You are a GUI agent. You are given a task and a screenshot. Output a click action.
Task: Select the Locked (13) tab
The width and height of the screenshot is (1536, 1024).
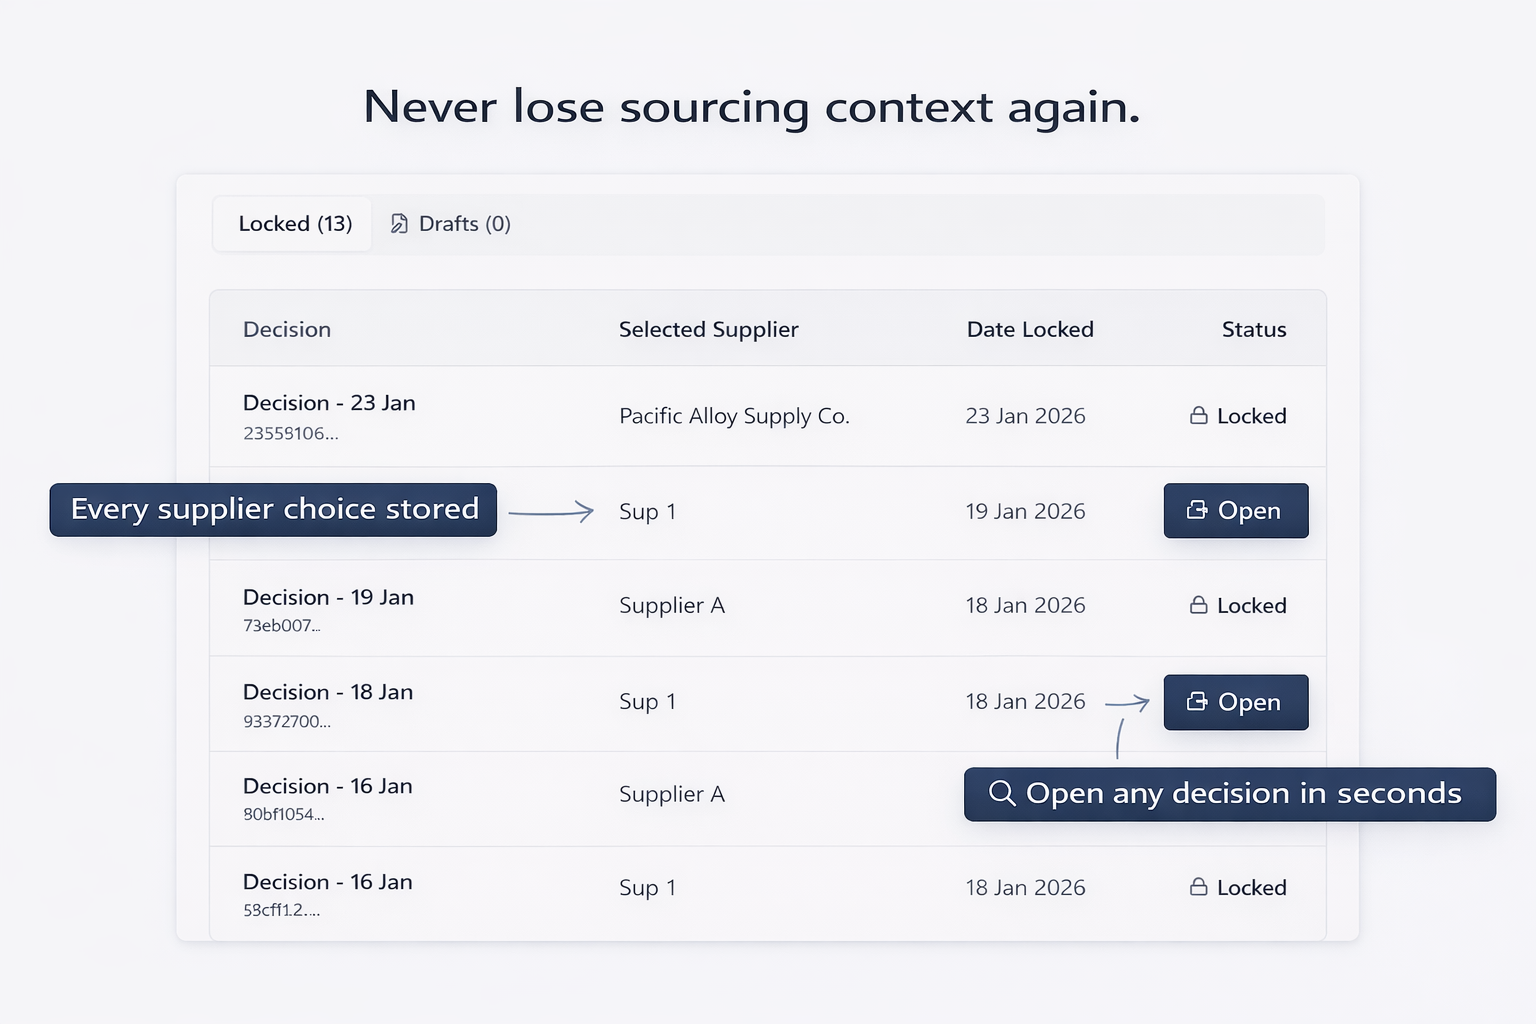tap(292, 224)
